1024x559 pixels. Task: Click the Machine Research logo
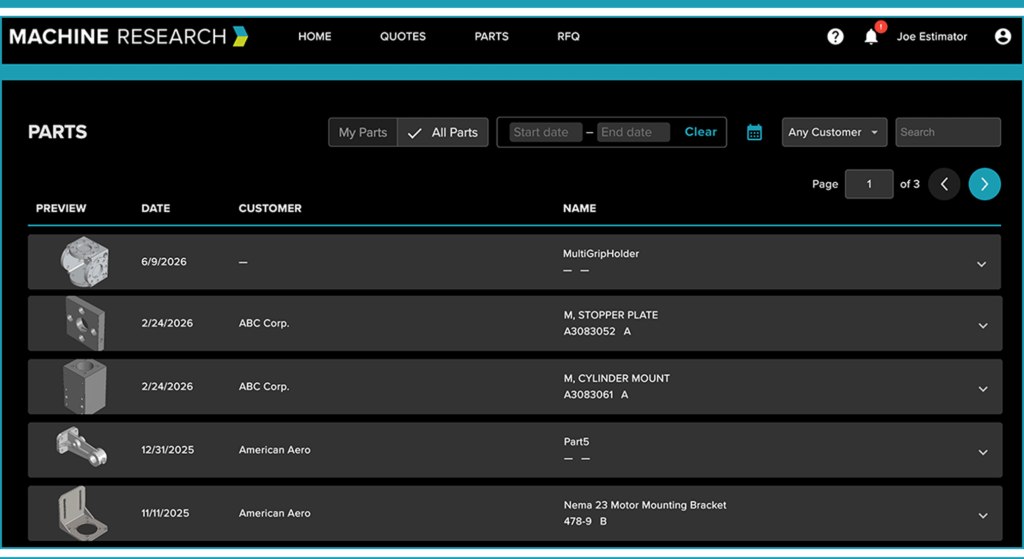pyautogui.click(x=129, y=37)
